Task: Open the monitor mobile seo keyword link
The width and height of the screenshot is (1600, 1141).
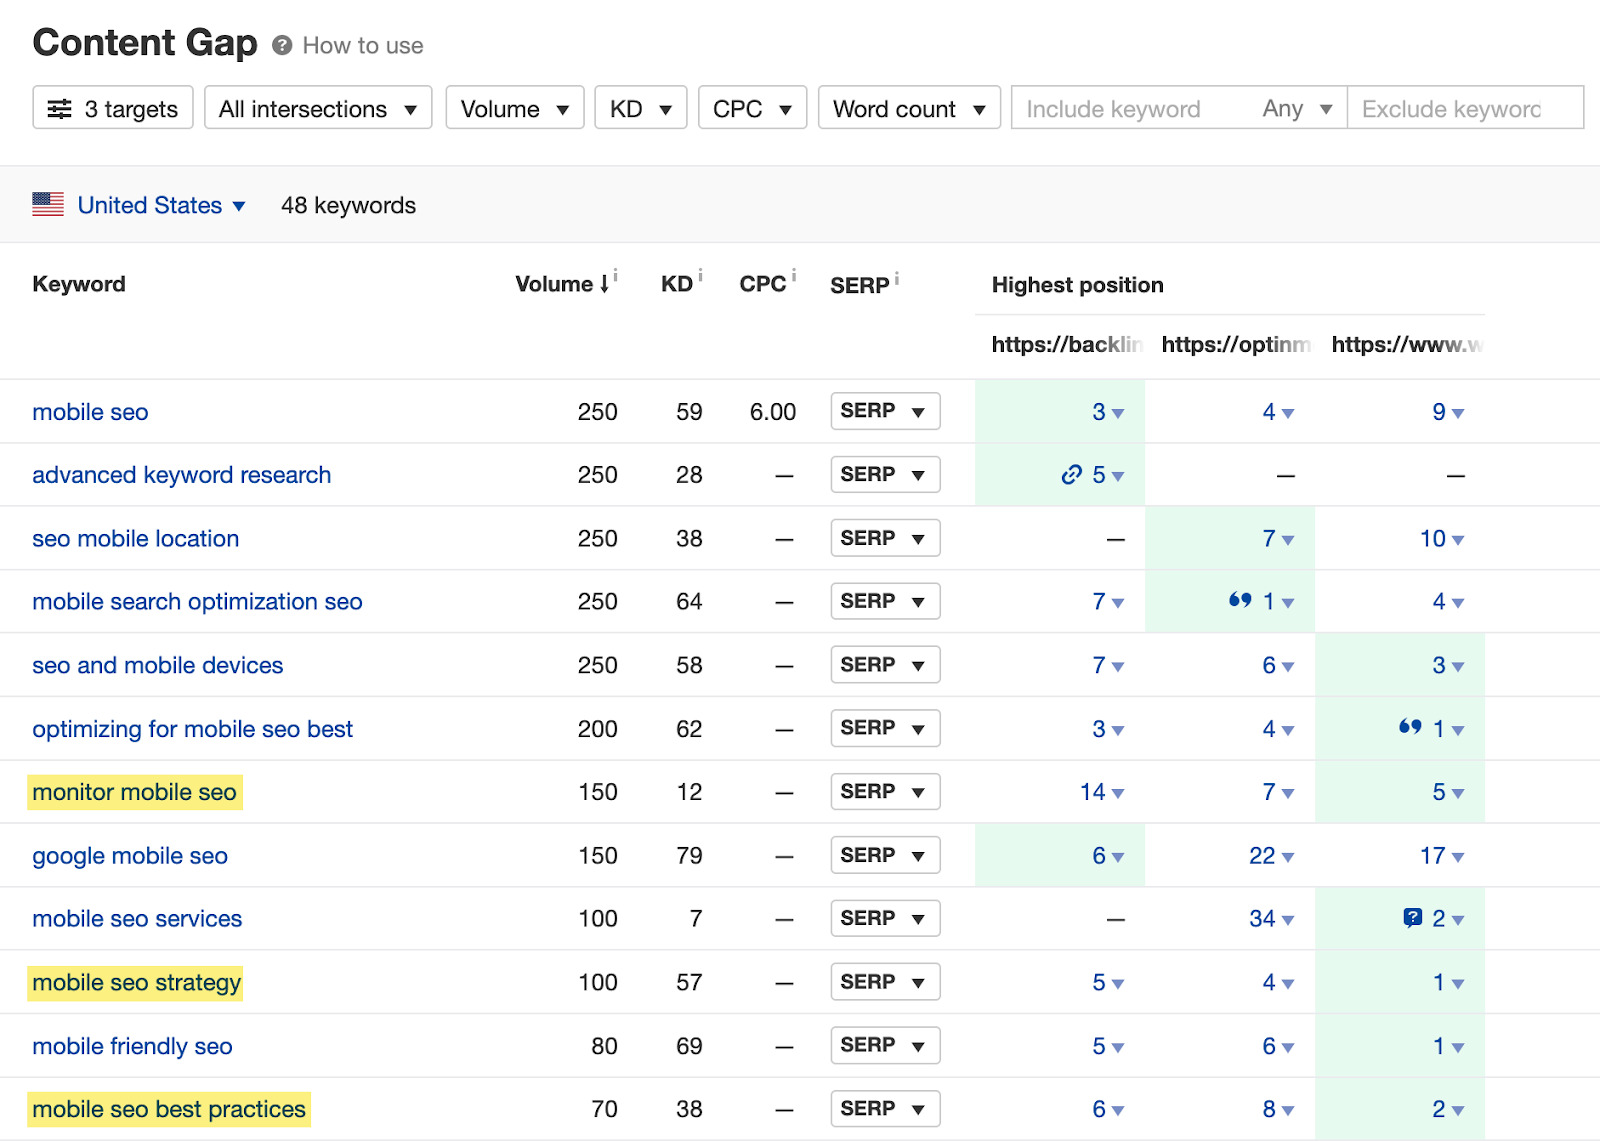Action: point(134,792)
